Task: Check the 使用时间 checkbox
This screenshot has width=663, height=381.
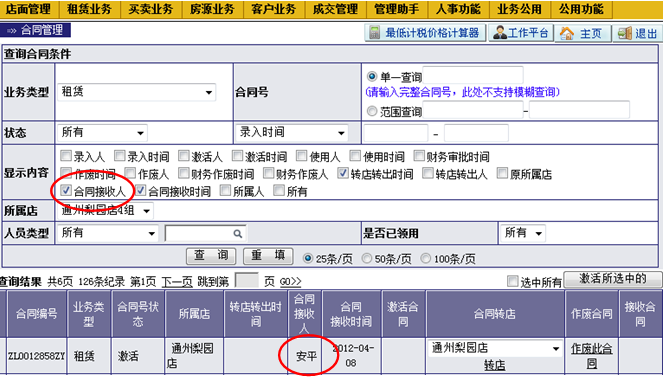Action: (x=356, y=156)
